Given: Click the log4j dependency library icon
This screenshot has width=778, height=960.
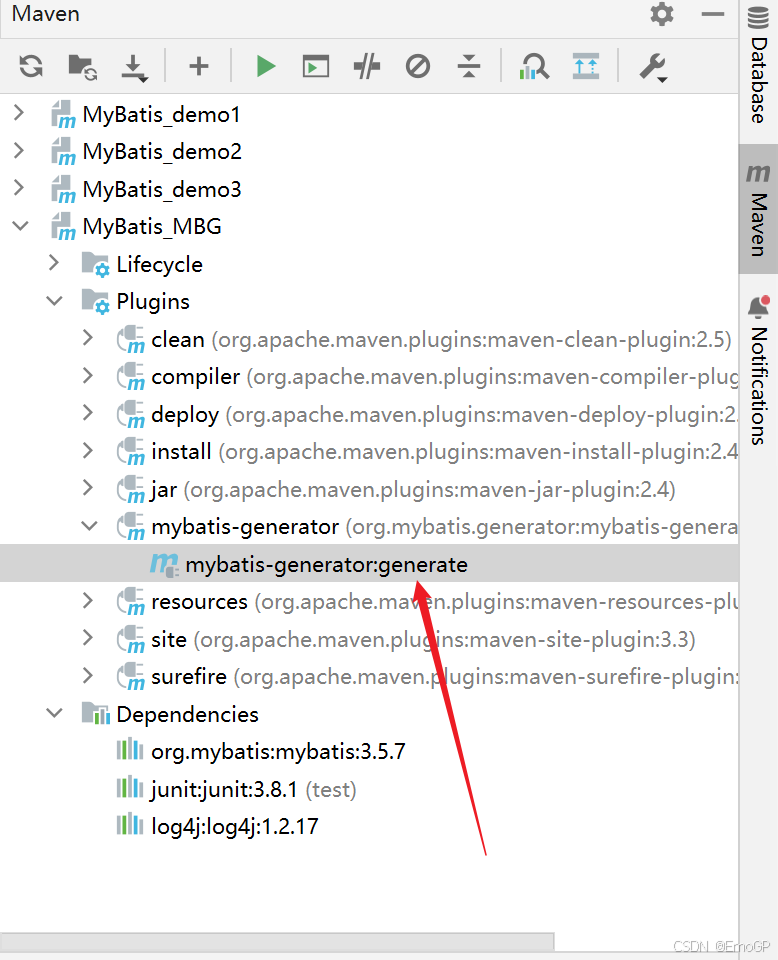Looking at the screenshot, I should coord(129,825).
